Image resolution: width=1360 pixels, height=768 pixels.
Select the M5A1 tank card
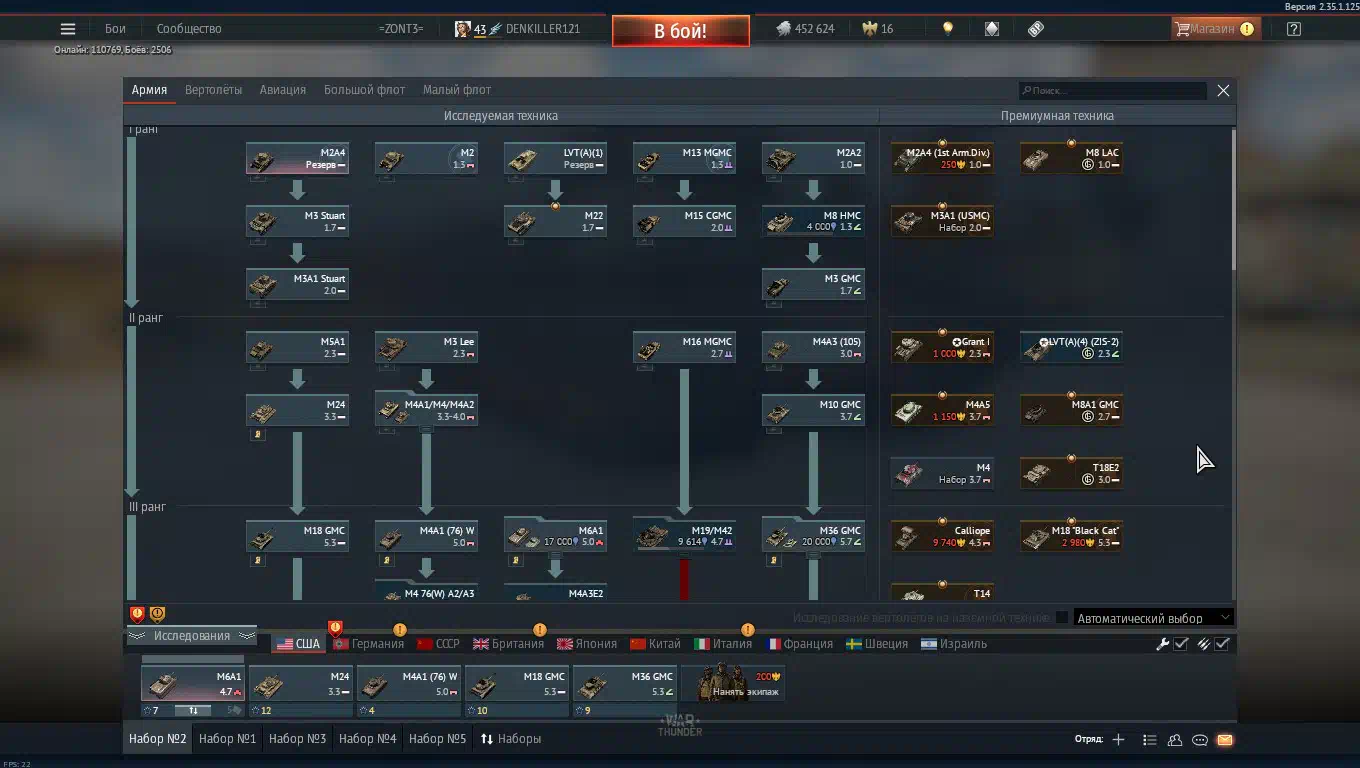[297, 347]
